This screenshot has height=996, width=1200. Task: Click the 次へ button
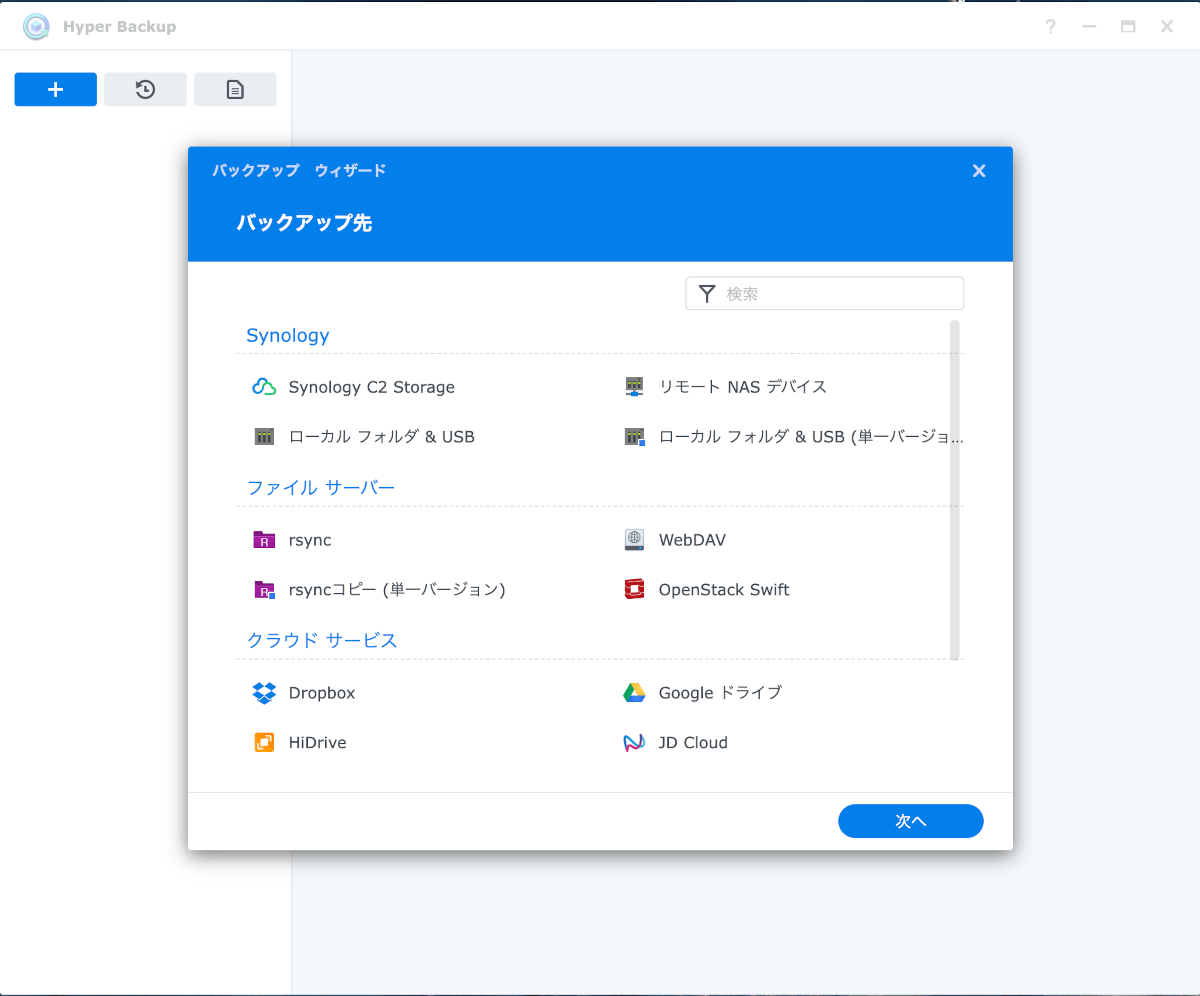911,821
